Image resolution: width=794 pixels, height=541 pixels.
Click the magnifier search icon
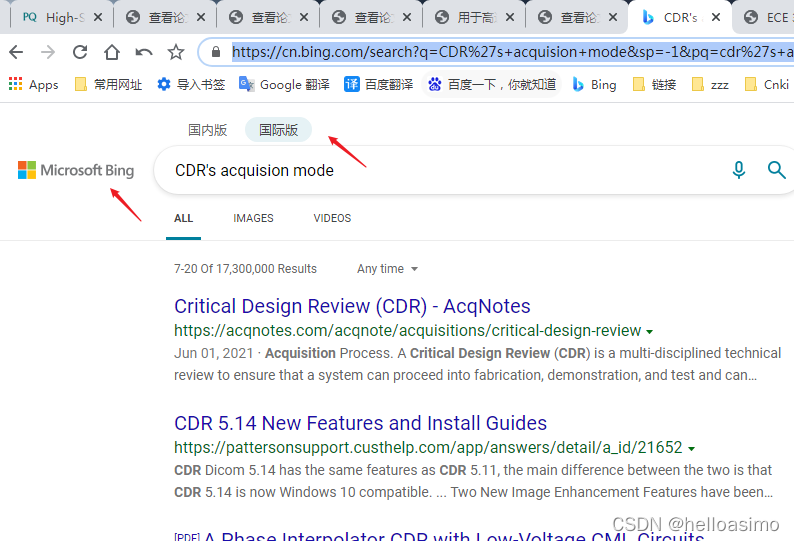(776, 170)
